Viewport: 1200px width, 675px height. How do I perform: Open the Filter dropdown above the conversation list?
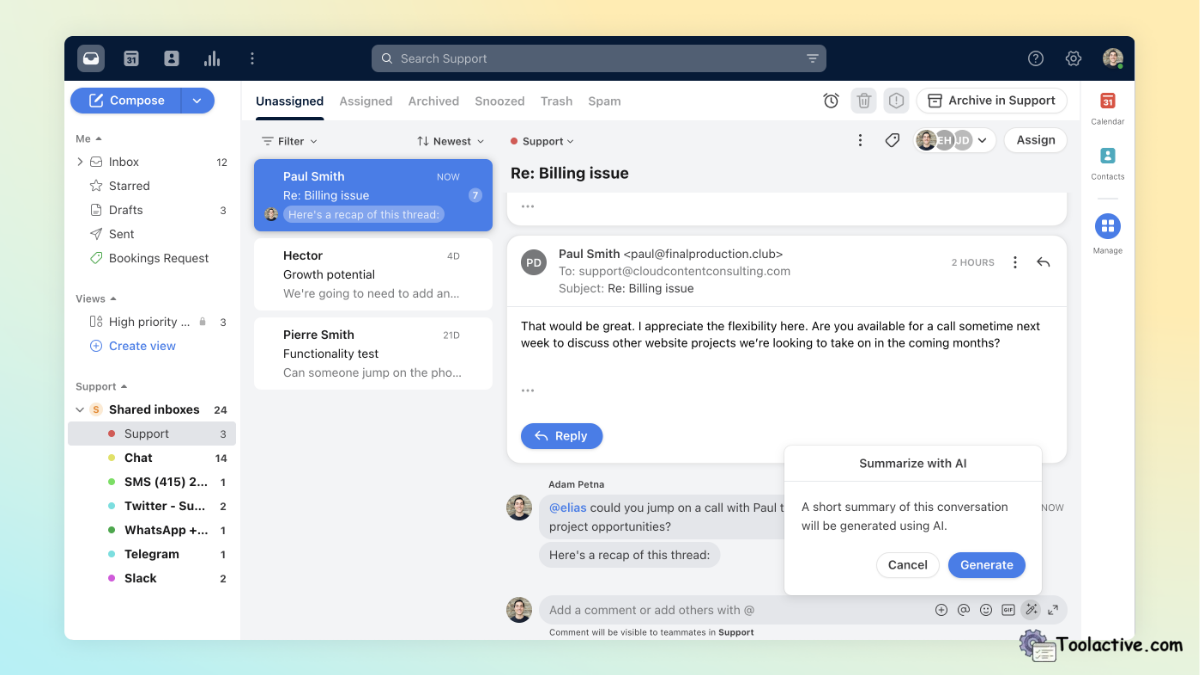coord(289,140)
